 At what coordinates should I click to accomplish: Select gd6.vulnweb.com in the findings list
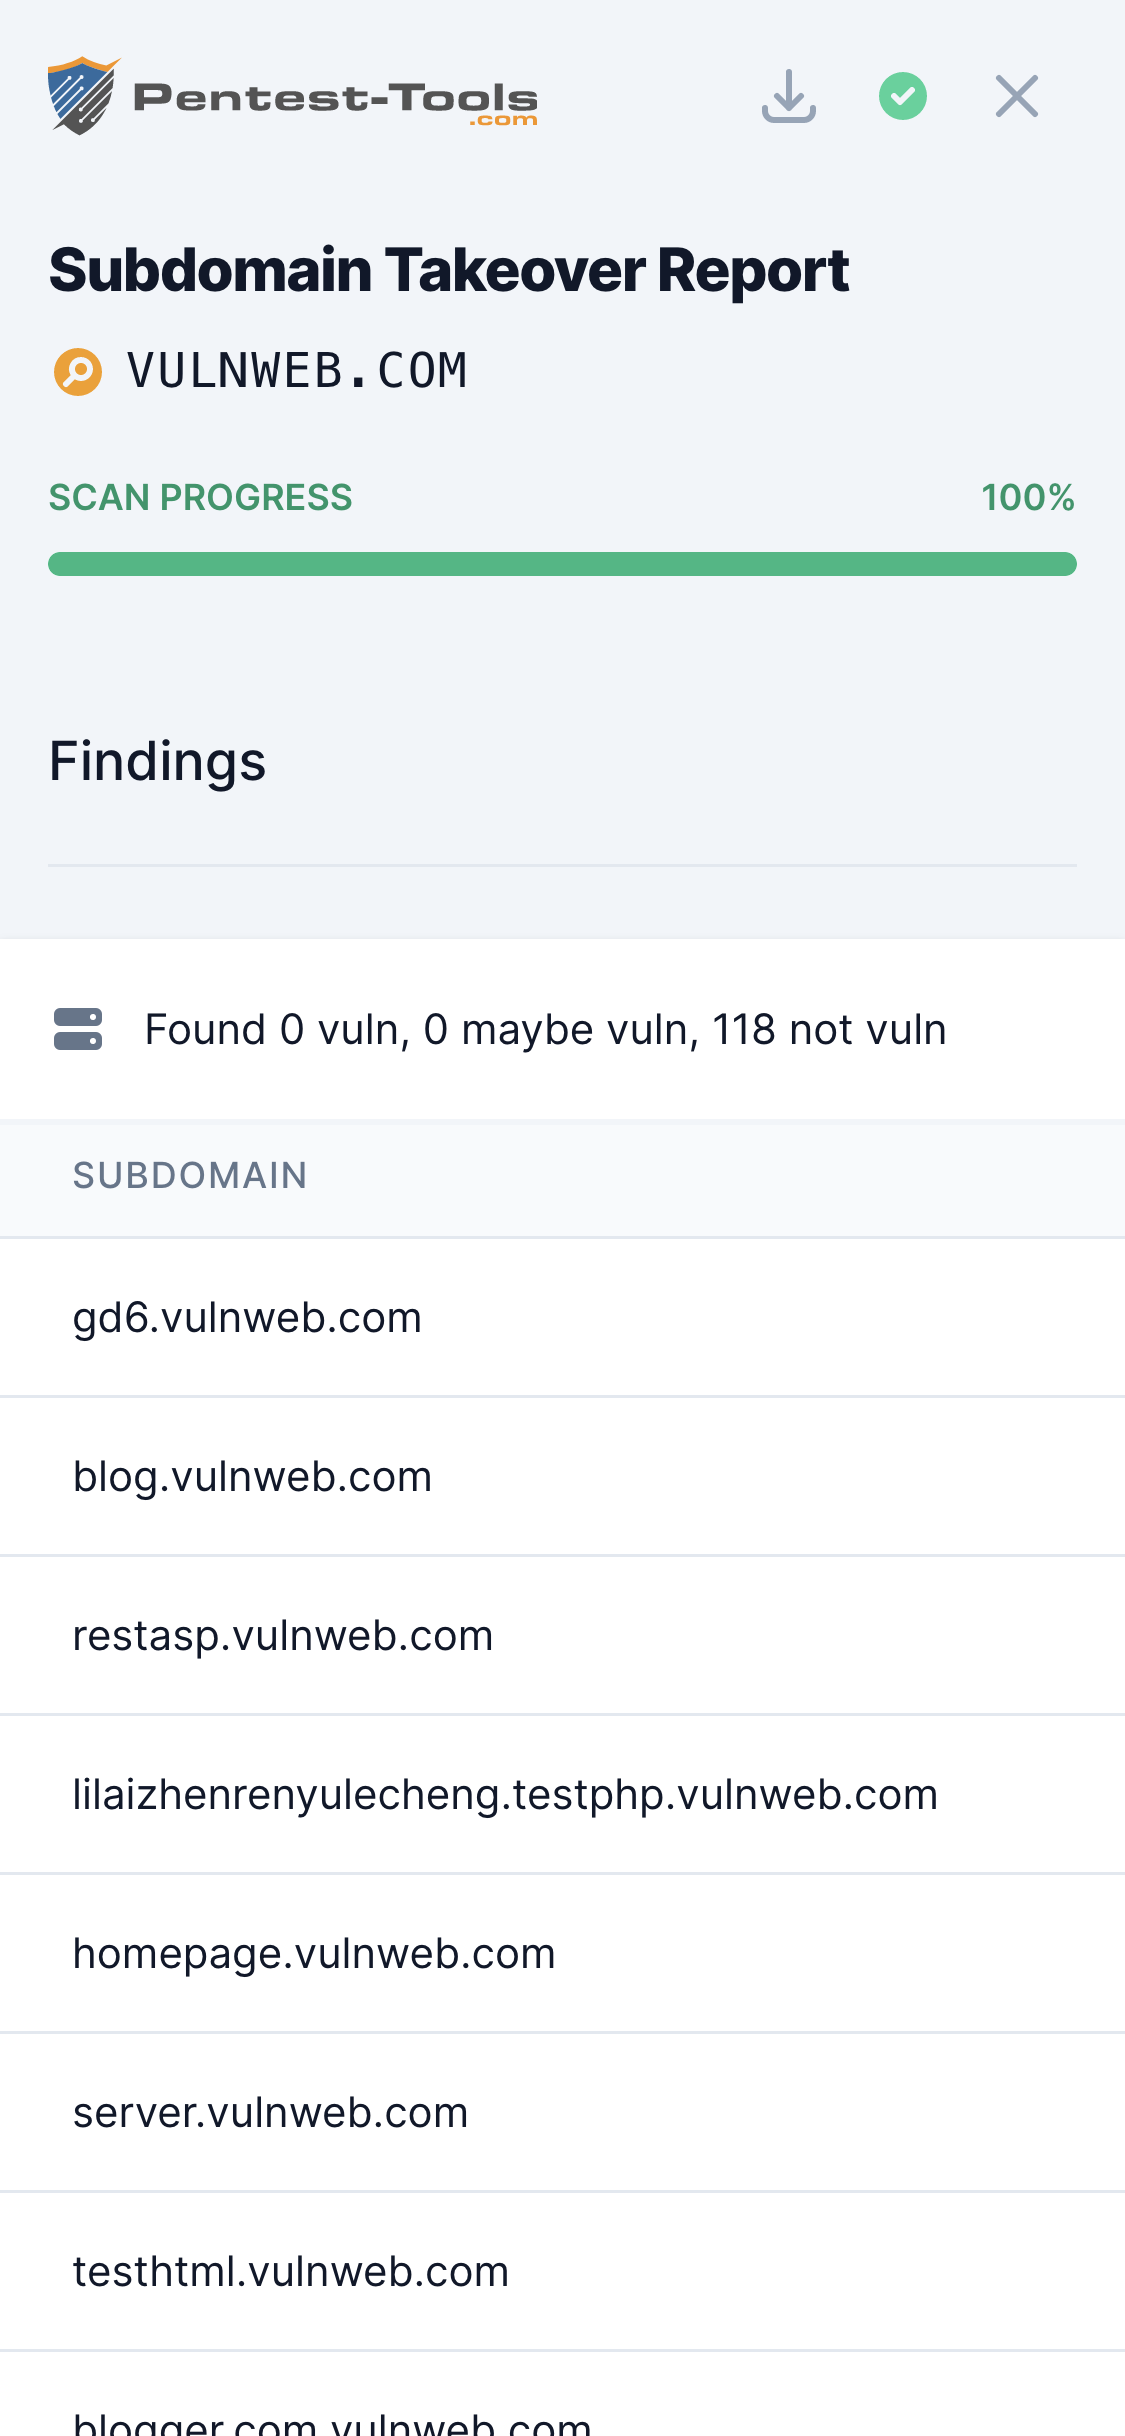coord(246,1317)
